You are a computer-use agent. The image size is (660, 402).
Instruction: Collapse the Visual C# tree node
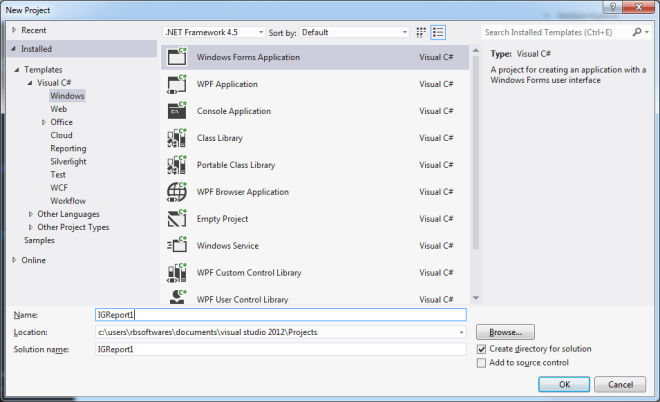click(30, 83)
